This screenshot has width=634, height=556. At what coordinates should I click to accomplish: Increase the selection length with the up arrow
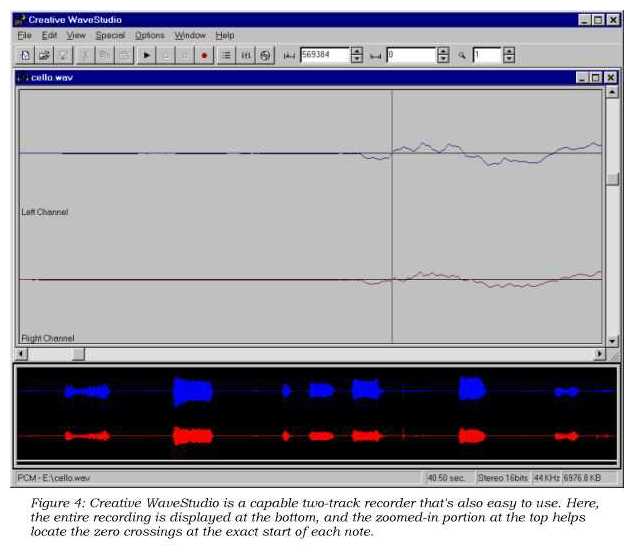(443, 51)
